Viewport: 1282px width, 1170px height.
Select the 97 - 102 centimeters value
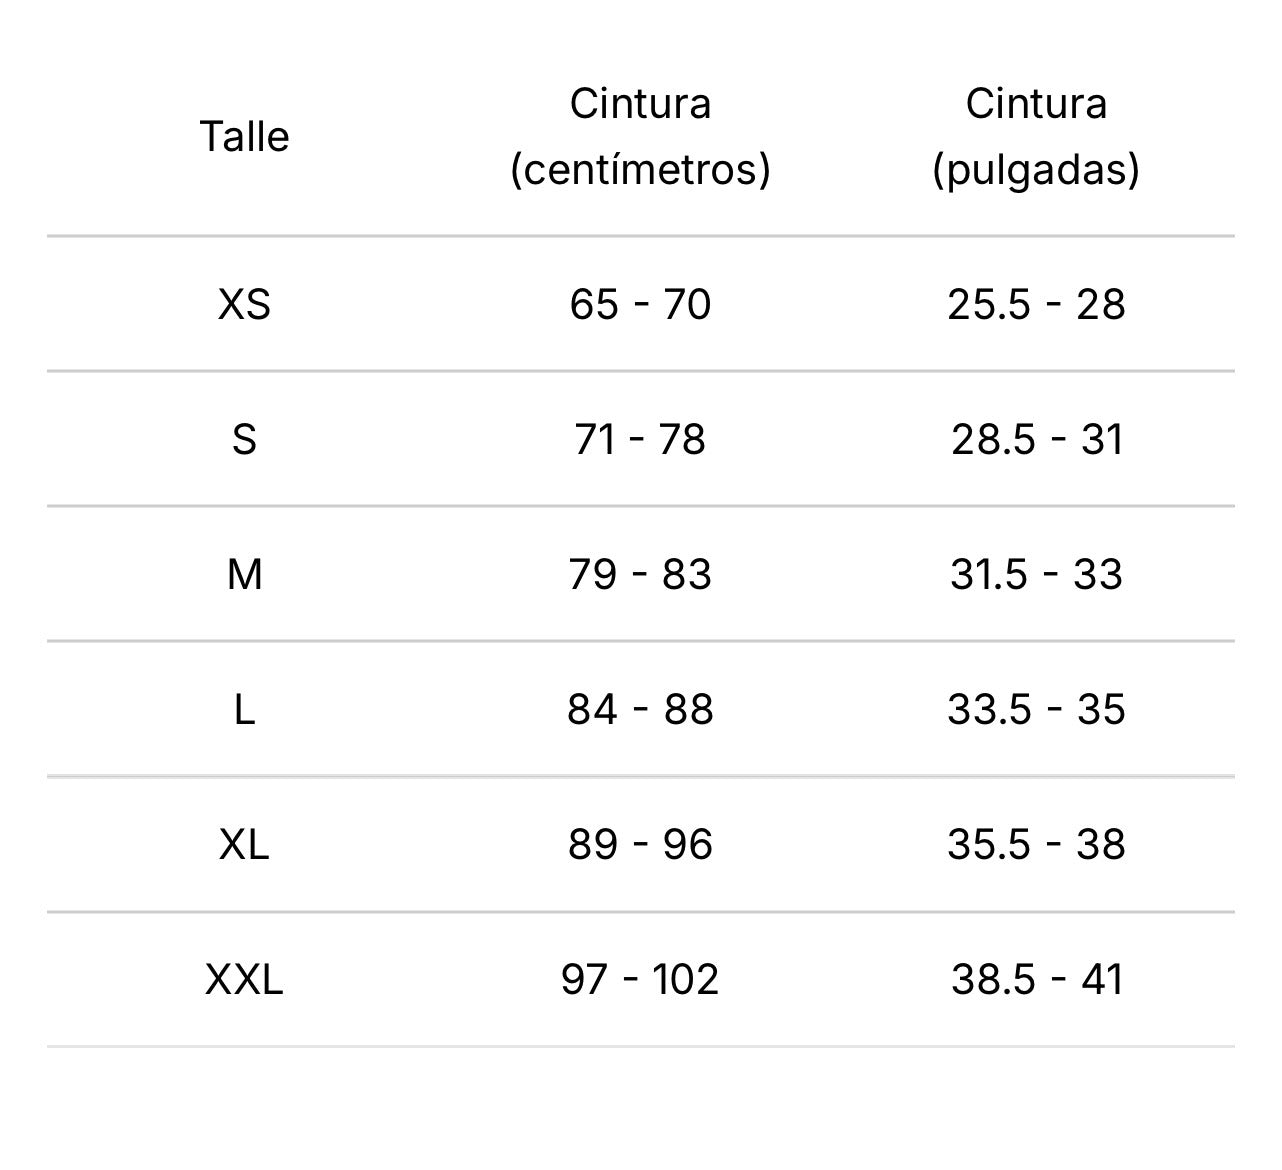640,979
